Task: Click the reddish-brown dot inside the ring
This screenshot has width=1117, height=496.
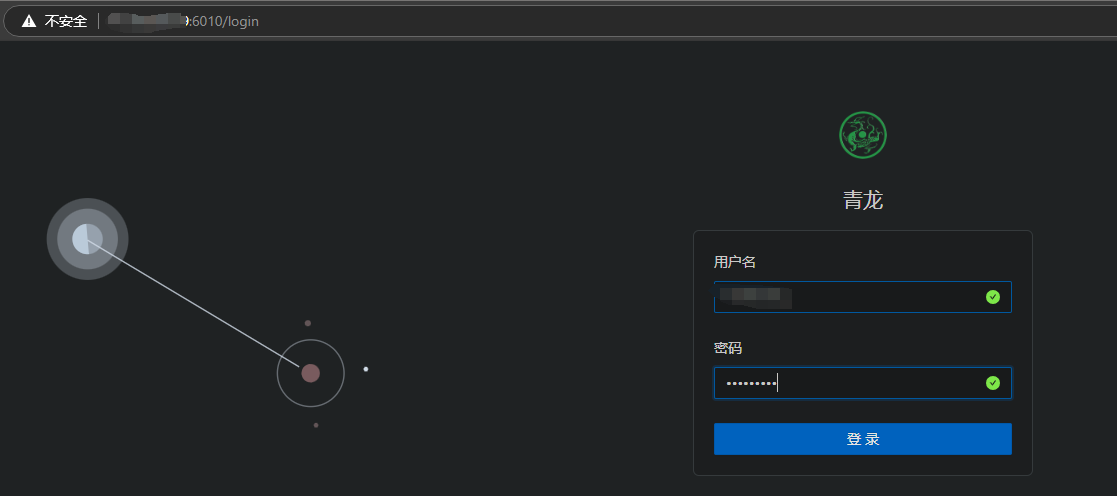Action: coord(310,373)
